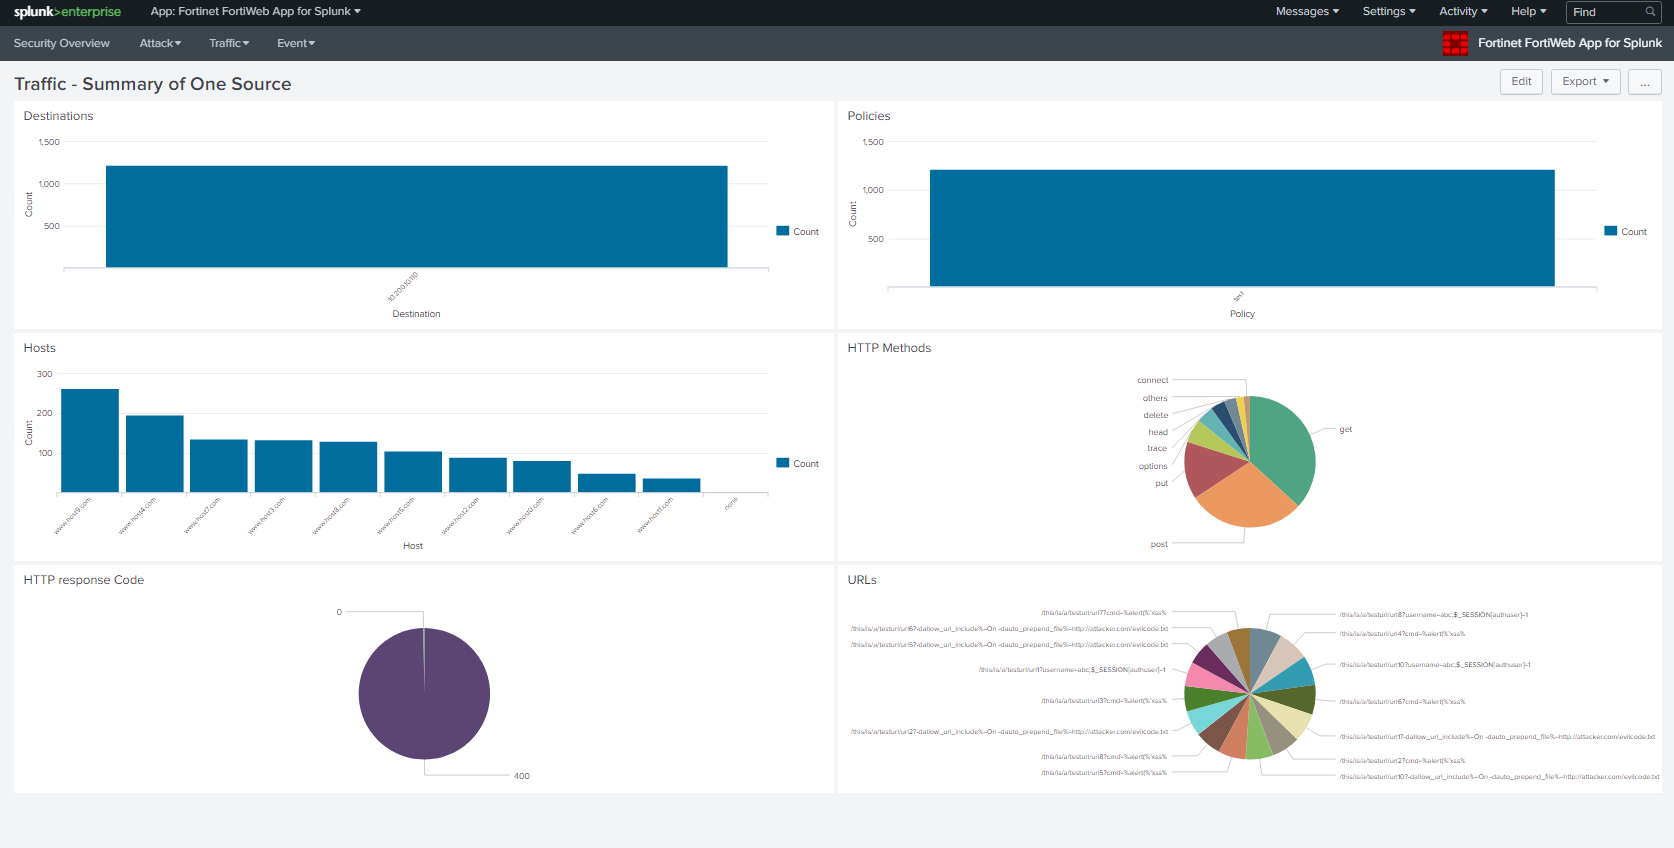Expand the Export dropdown

1585,82
